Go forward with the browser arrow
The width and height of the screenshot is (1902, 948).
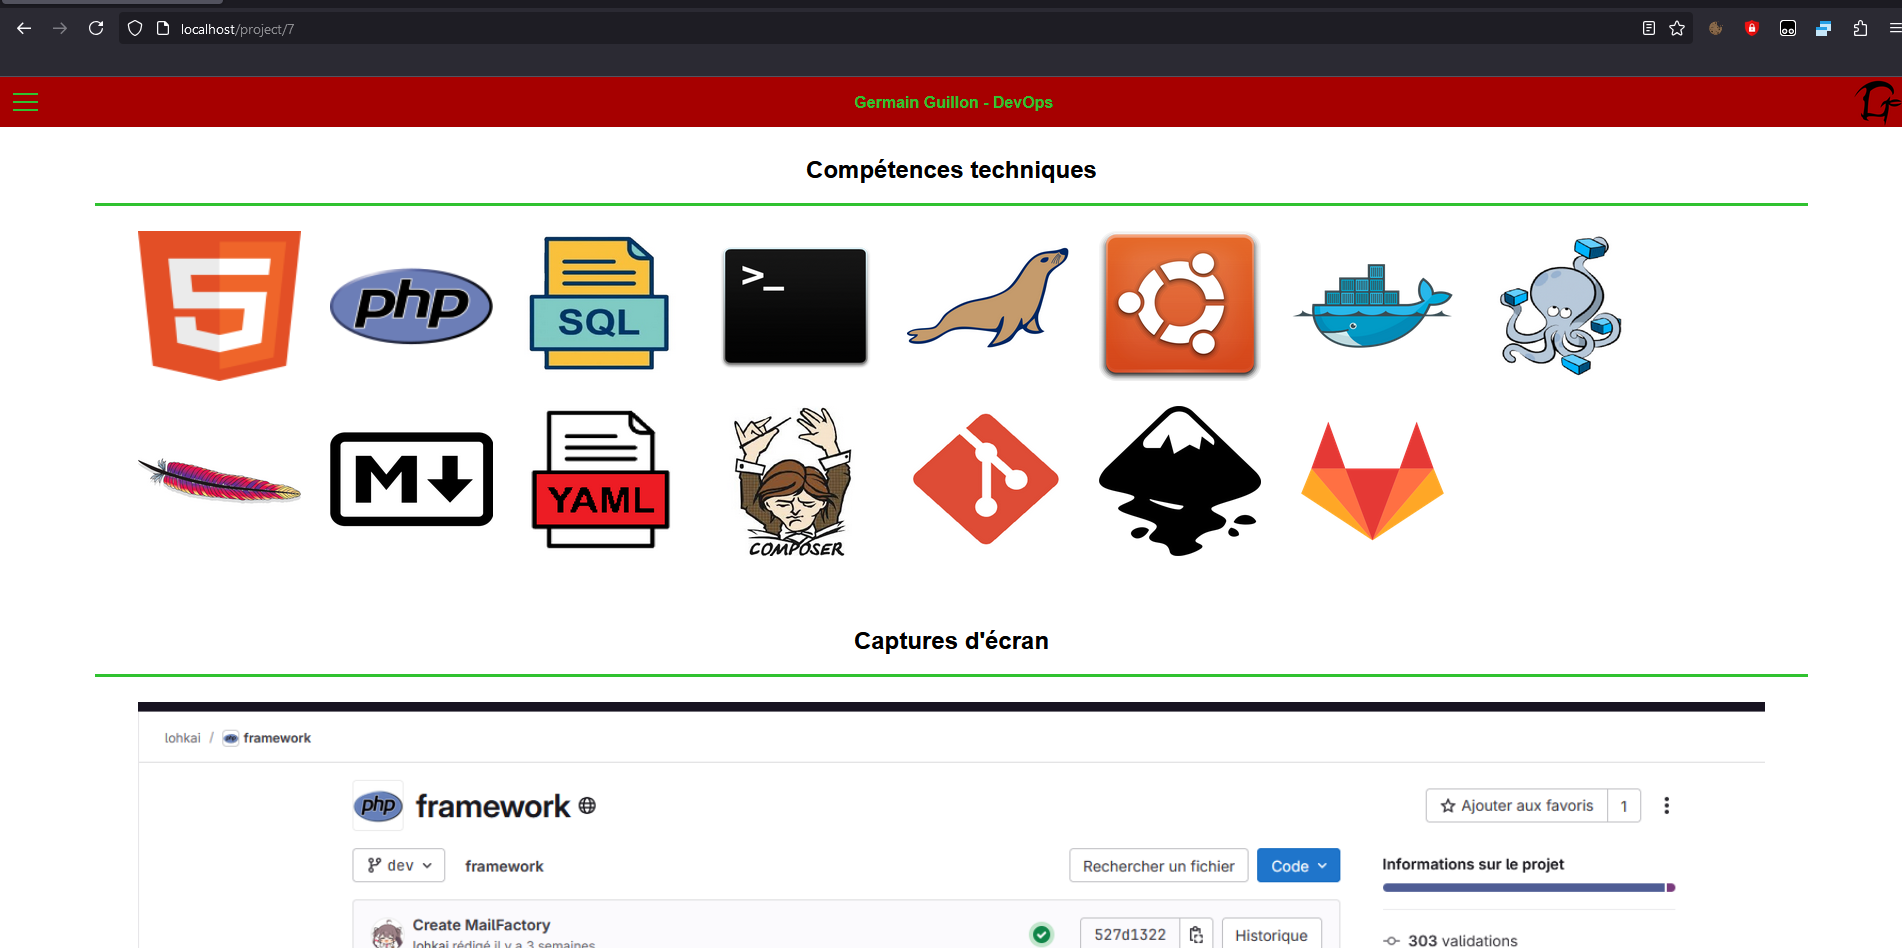click(x=60, y=28)
